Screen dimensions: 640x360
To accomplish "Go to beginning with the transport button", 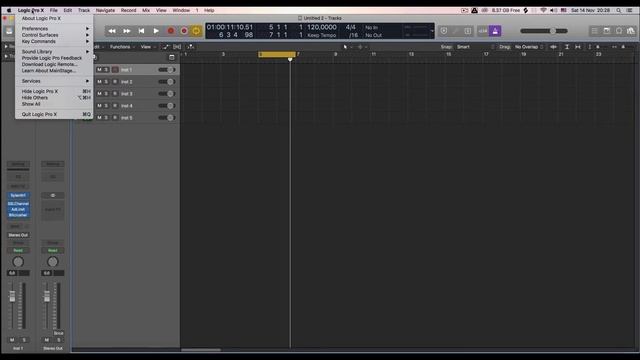I will click(142, 31).
